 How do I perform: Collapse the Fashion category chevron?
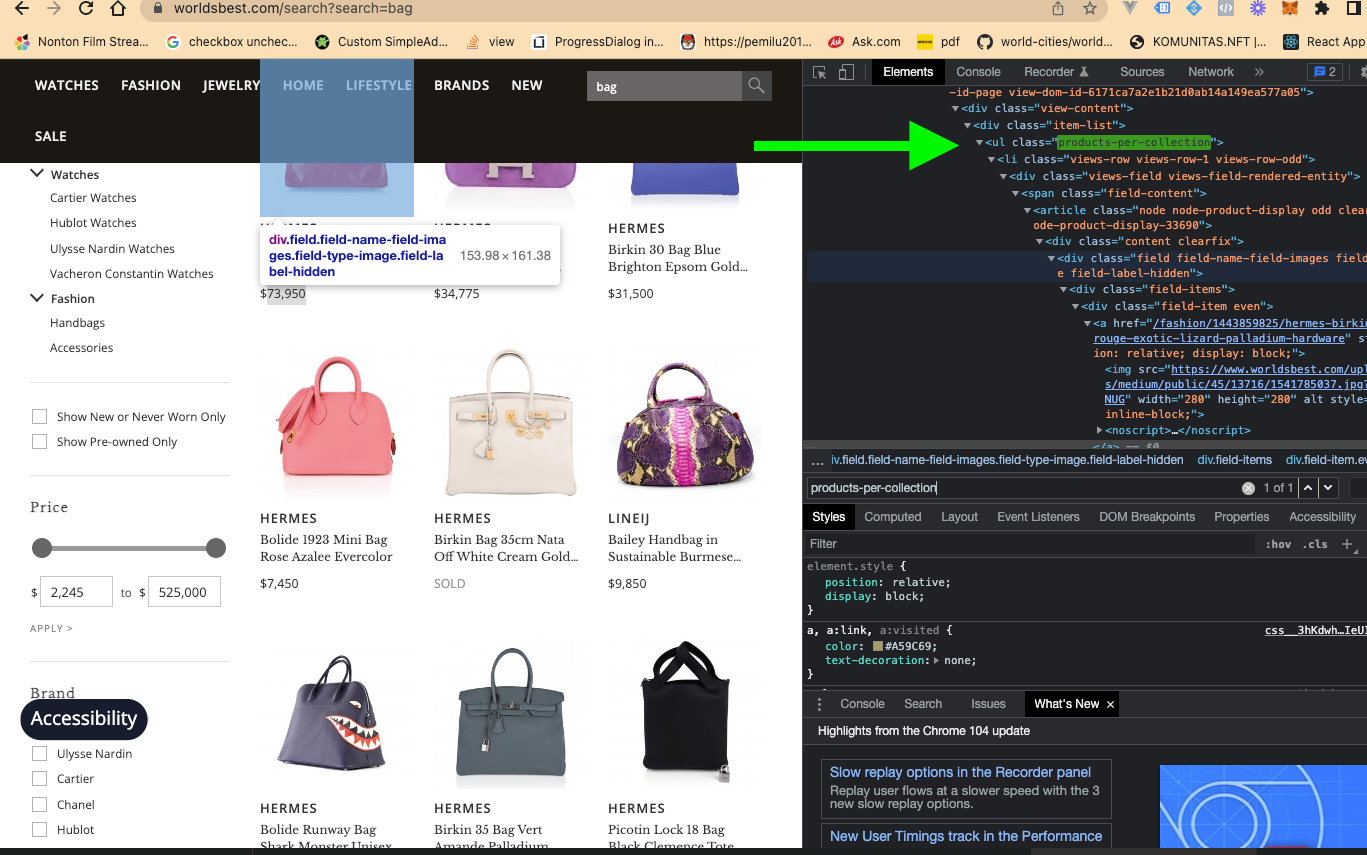(x=38, y=298)
